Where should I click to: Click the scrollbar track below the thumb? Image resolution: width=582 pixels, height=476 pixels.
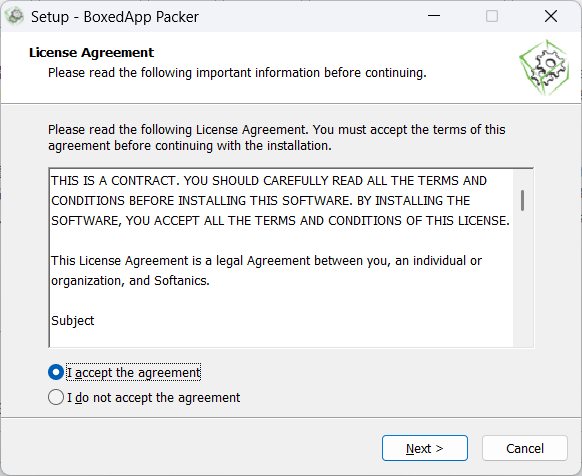(523, 278)
